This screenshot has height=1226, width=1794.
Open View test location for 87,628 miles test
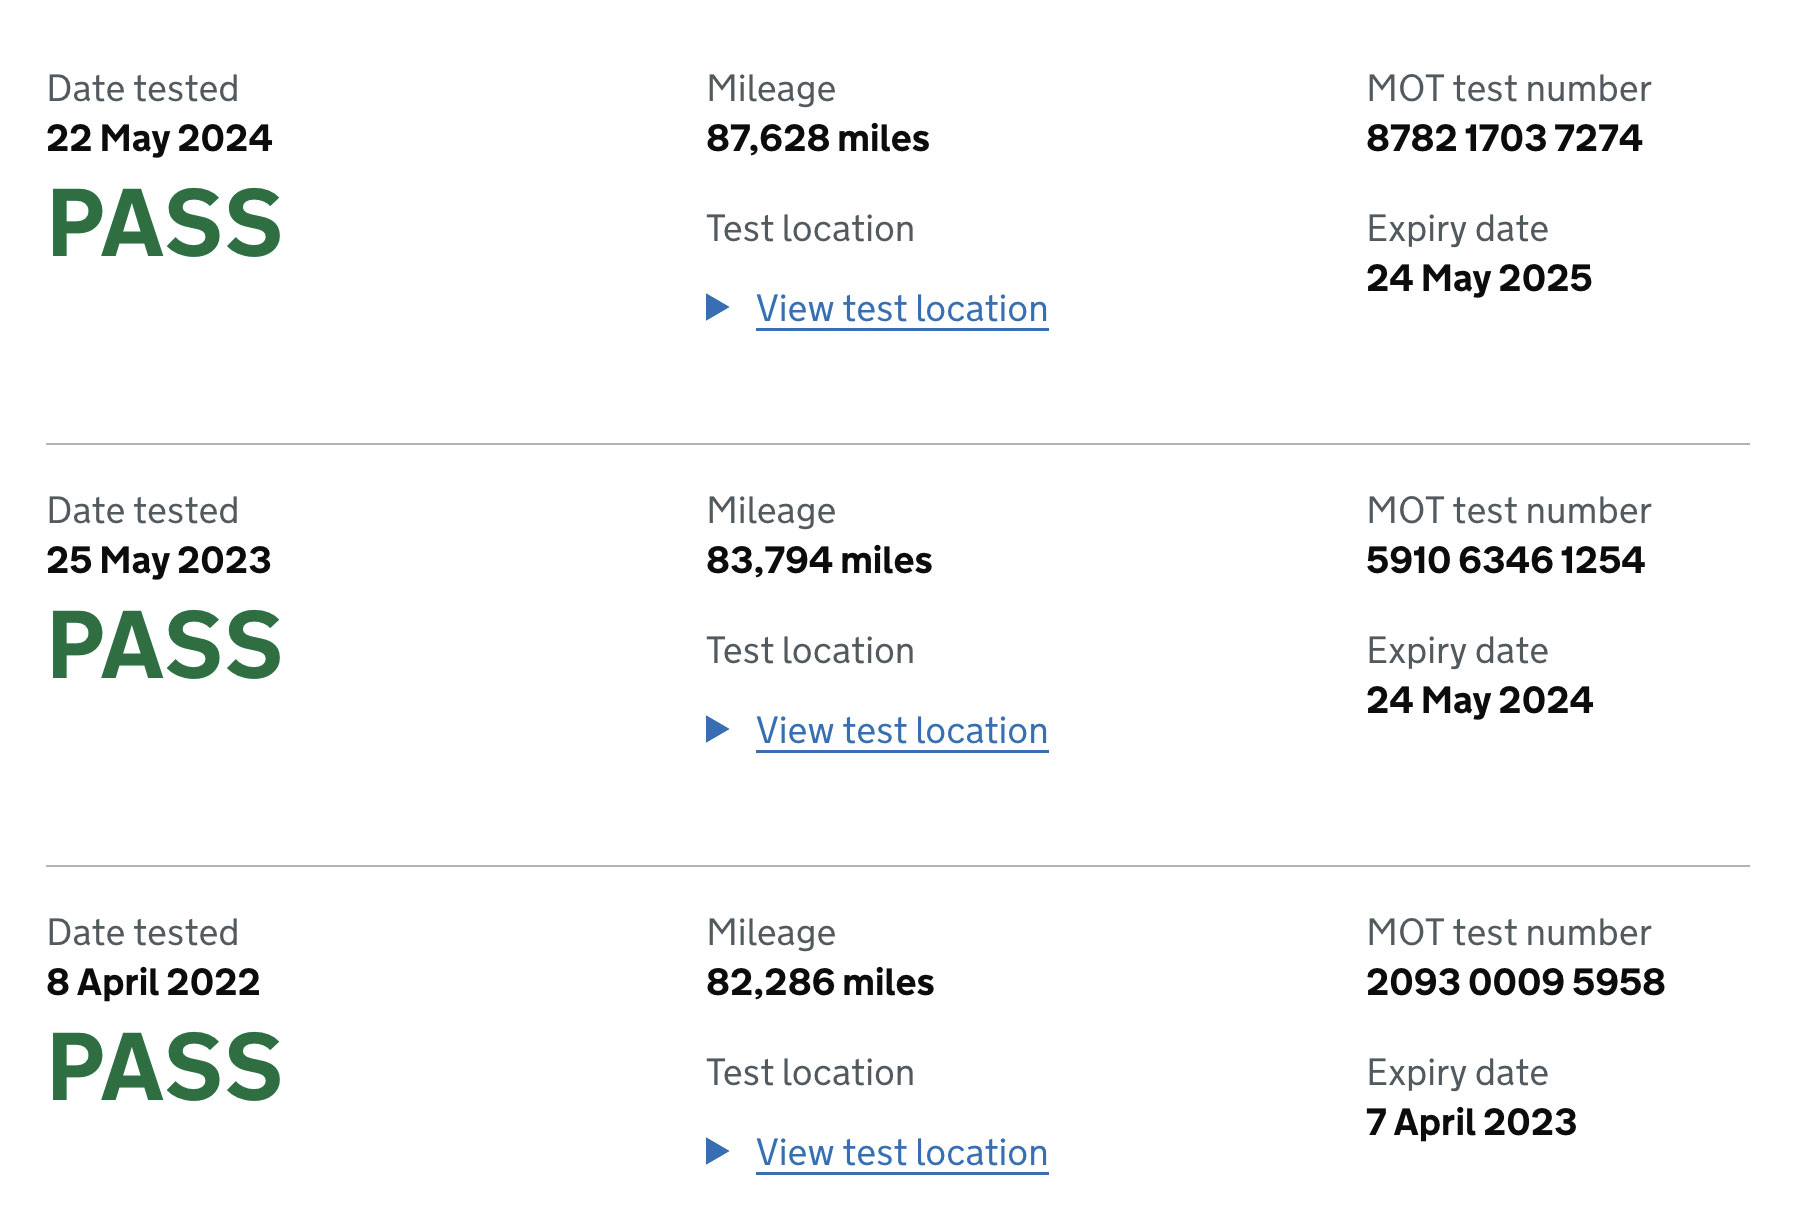point(902,309)
